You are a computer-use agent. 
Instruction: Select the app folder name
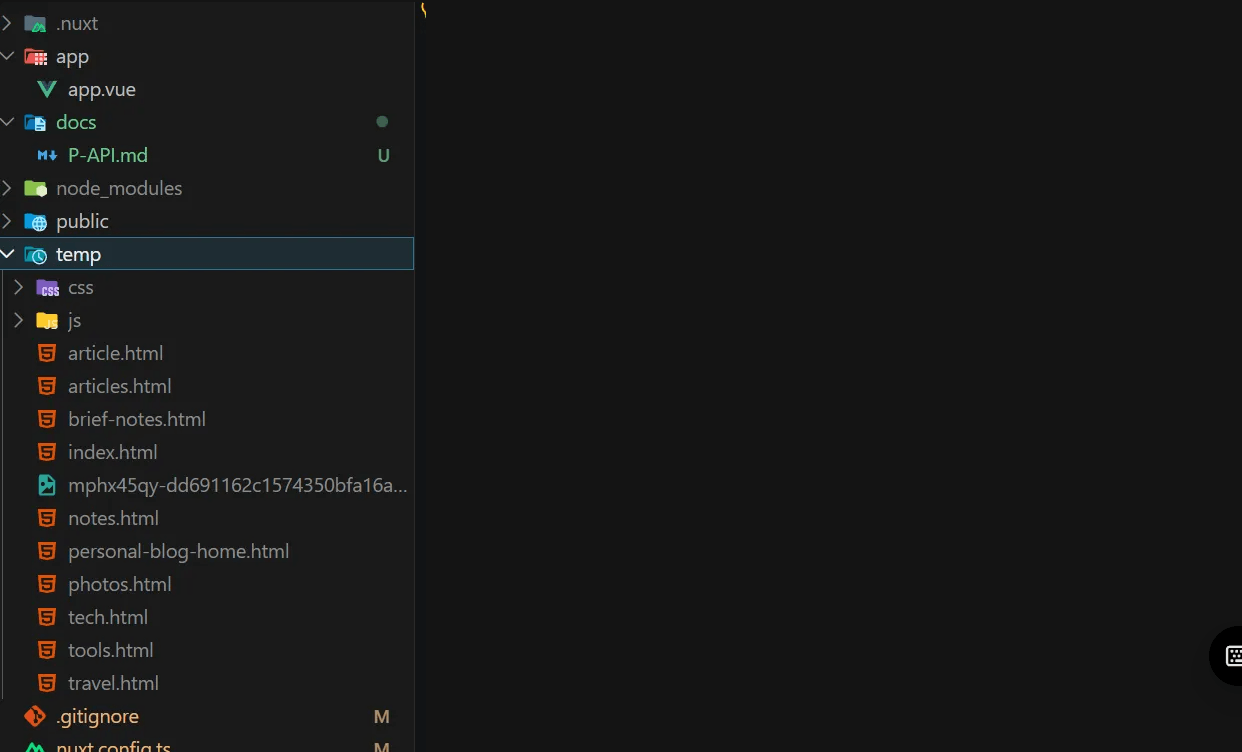click(x=72, y=56)
